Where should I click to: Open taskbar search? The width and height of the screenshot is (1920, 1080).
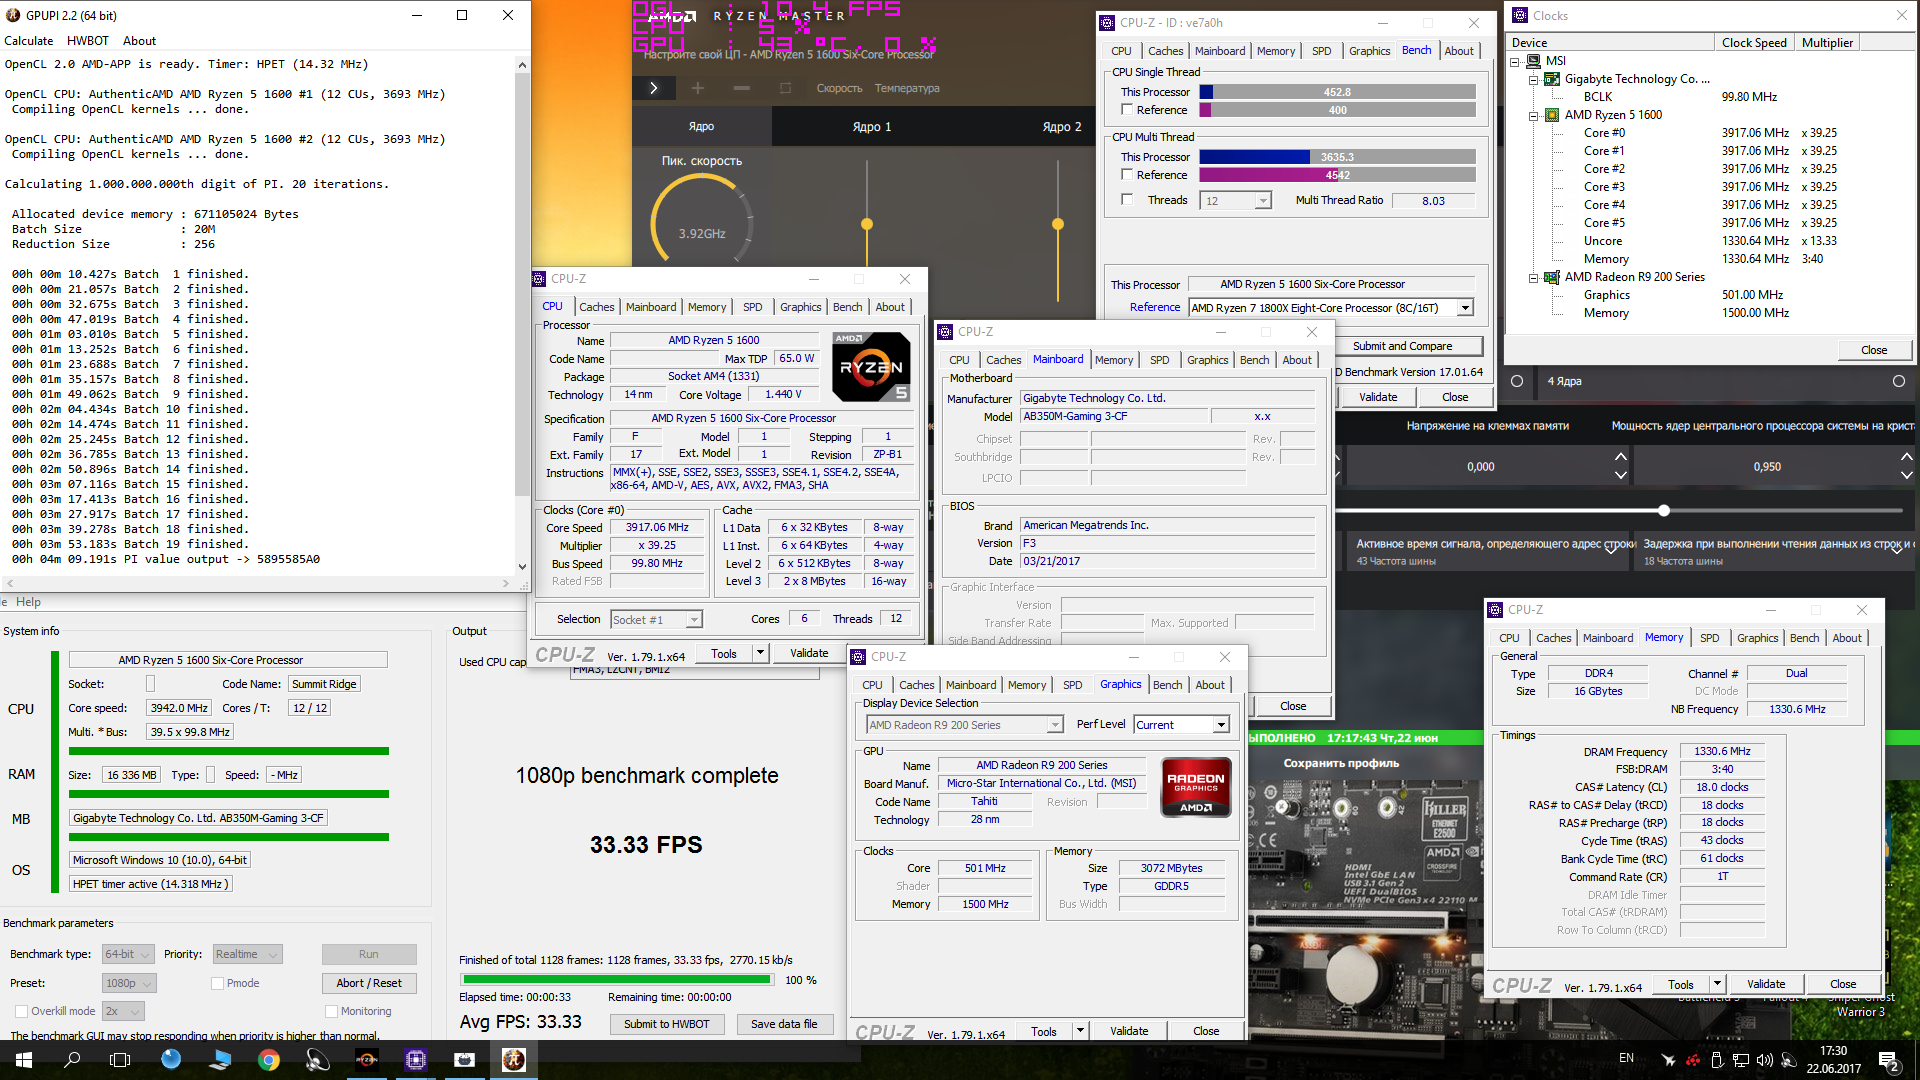click(x=72, y=1060)
